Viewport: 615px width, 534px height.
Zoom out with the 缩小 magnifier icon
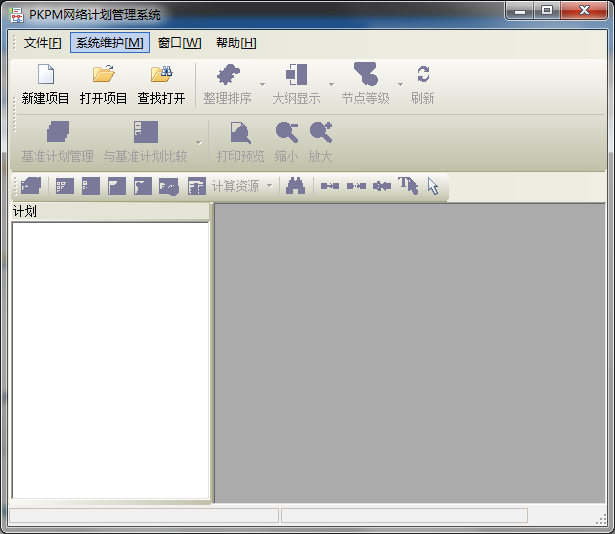coord(286,133)
